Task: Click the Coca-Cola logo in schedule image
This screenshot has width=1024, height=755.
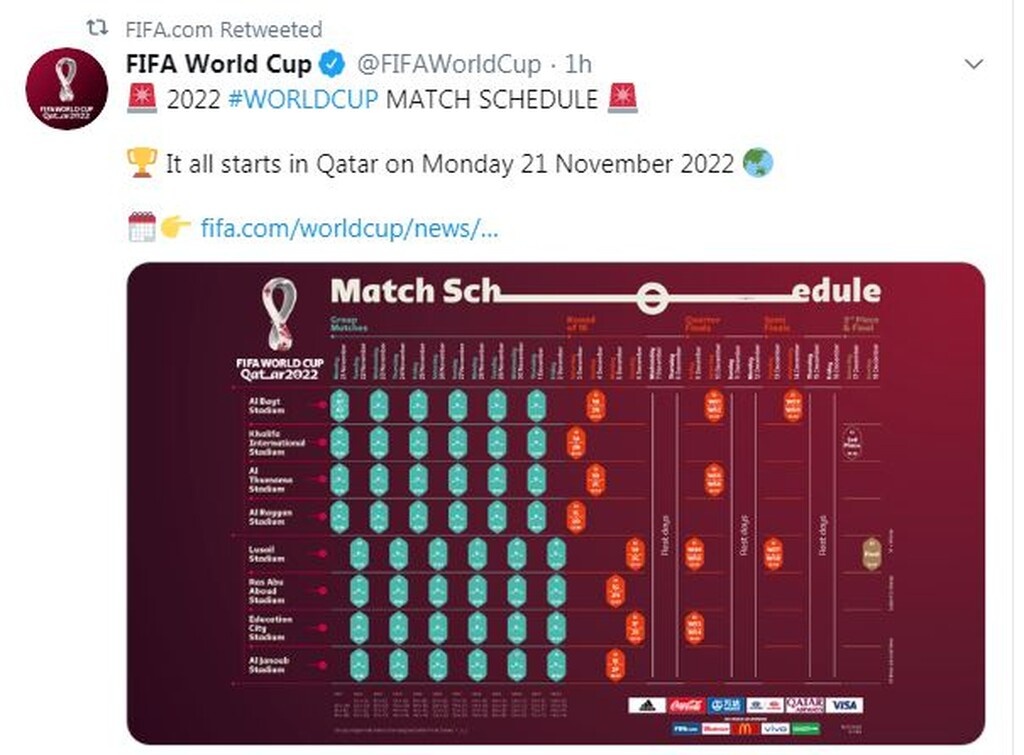Action: point(685,705)
